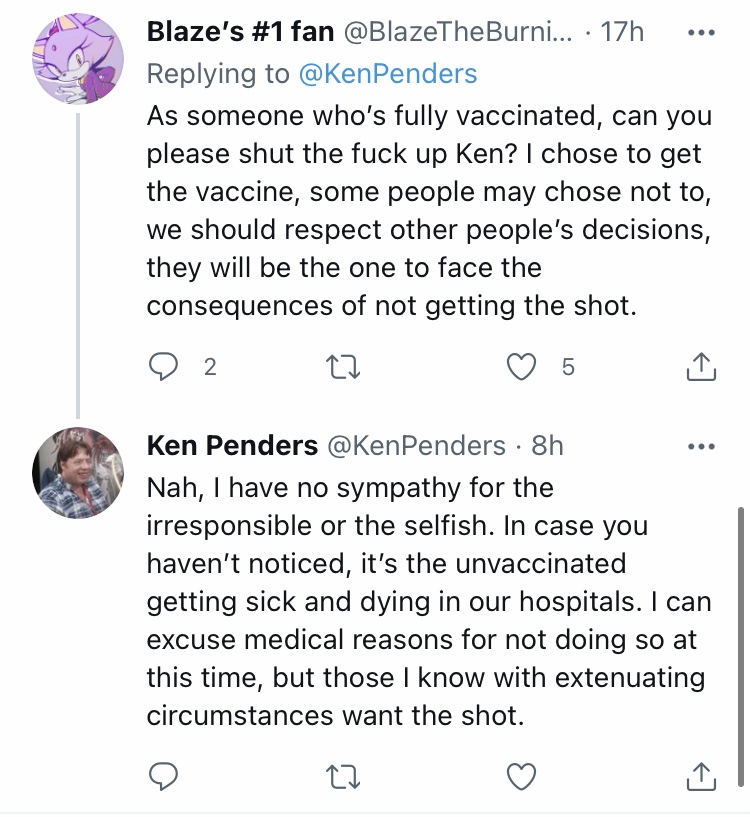Click the 17h tweet timestamp

(622, 32)
